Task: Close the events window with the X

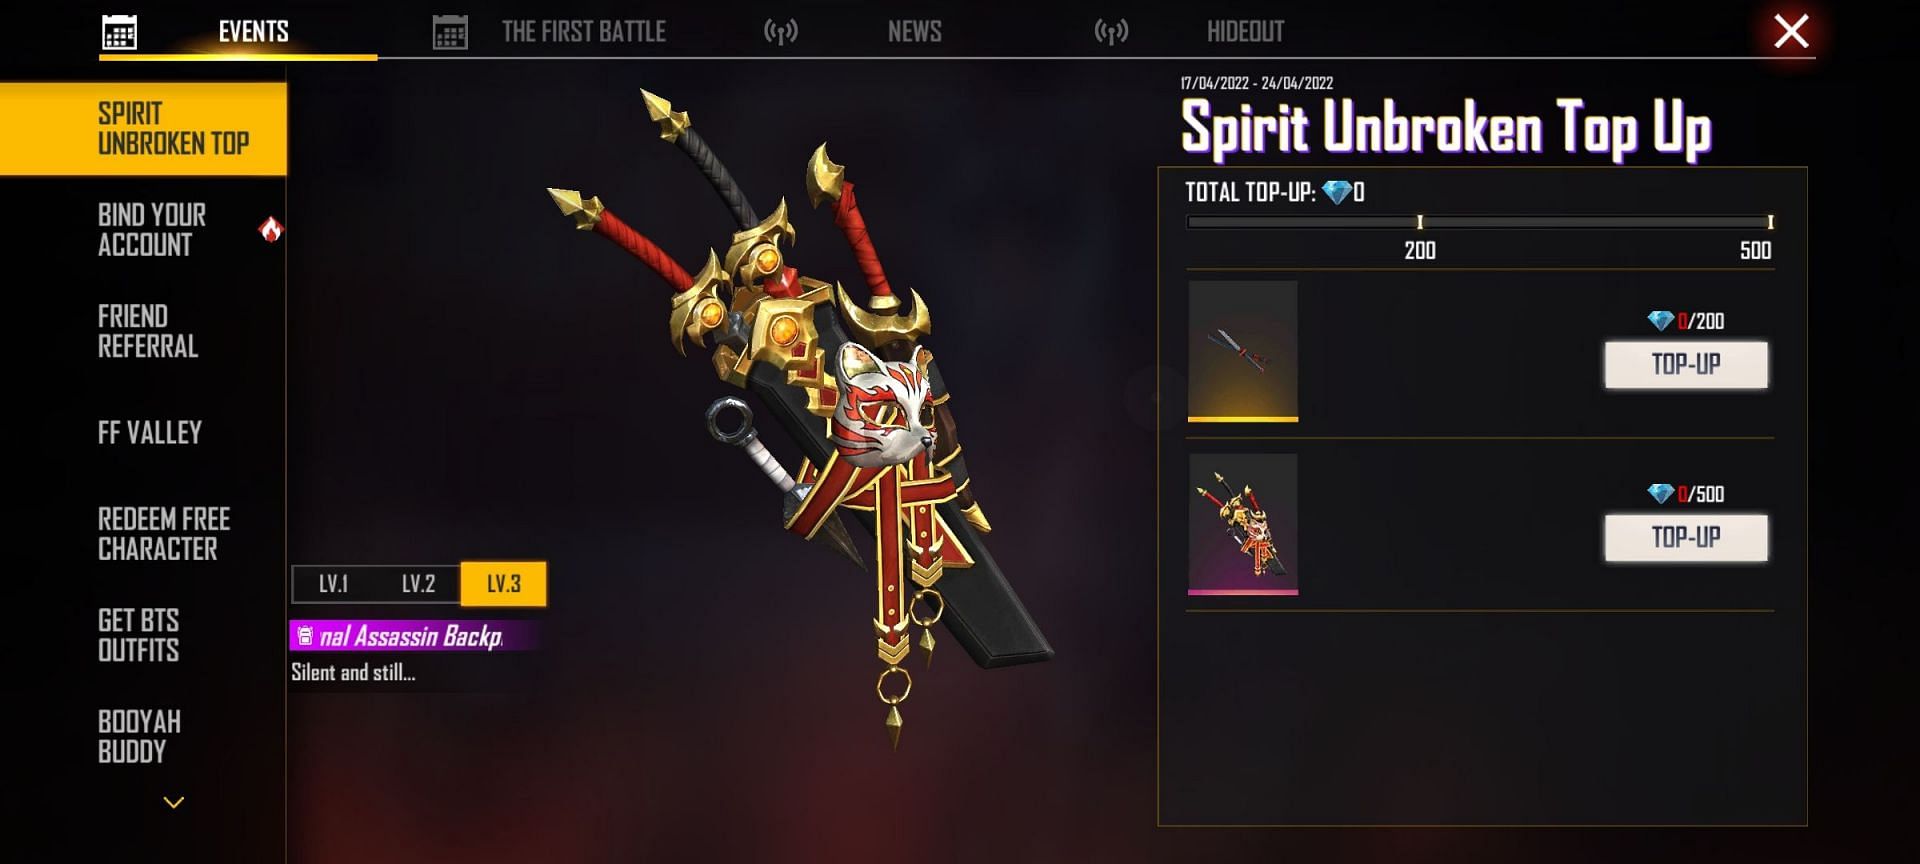Action: click(x=1791, y=31)
